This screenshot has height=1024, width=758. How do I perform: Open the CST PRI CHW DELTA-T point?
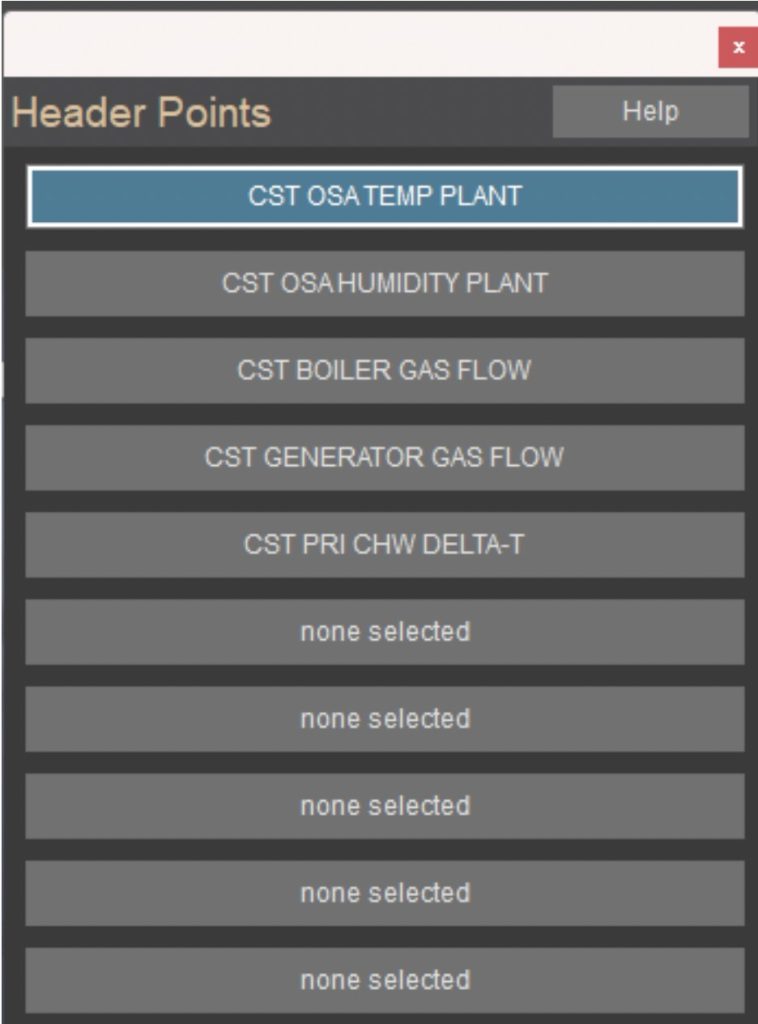pos(384,544)
